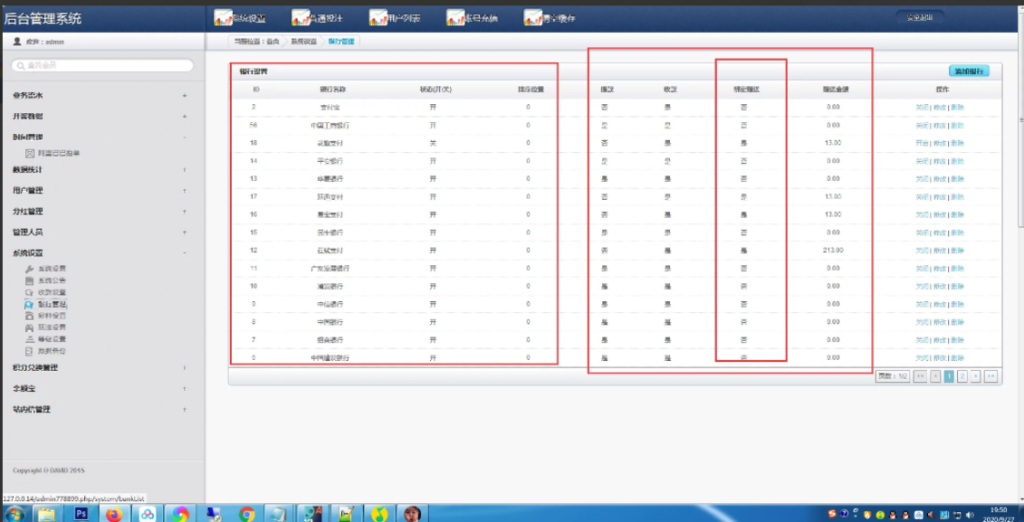Click current page 1 in pagination
The width and height of the screenshot is (1024, 522).
949,376
